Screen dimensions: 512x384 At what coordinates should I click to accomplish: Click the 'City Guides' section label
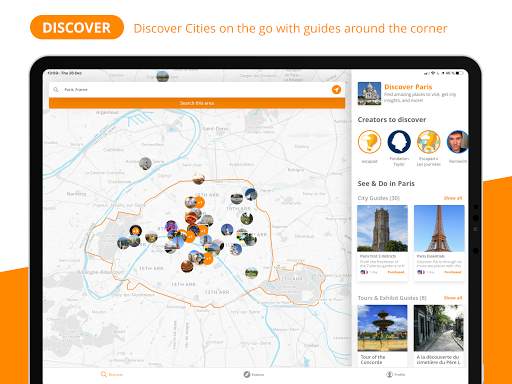tap(378, 198)
